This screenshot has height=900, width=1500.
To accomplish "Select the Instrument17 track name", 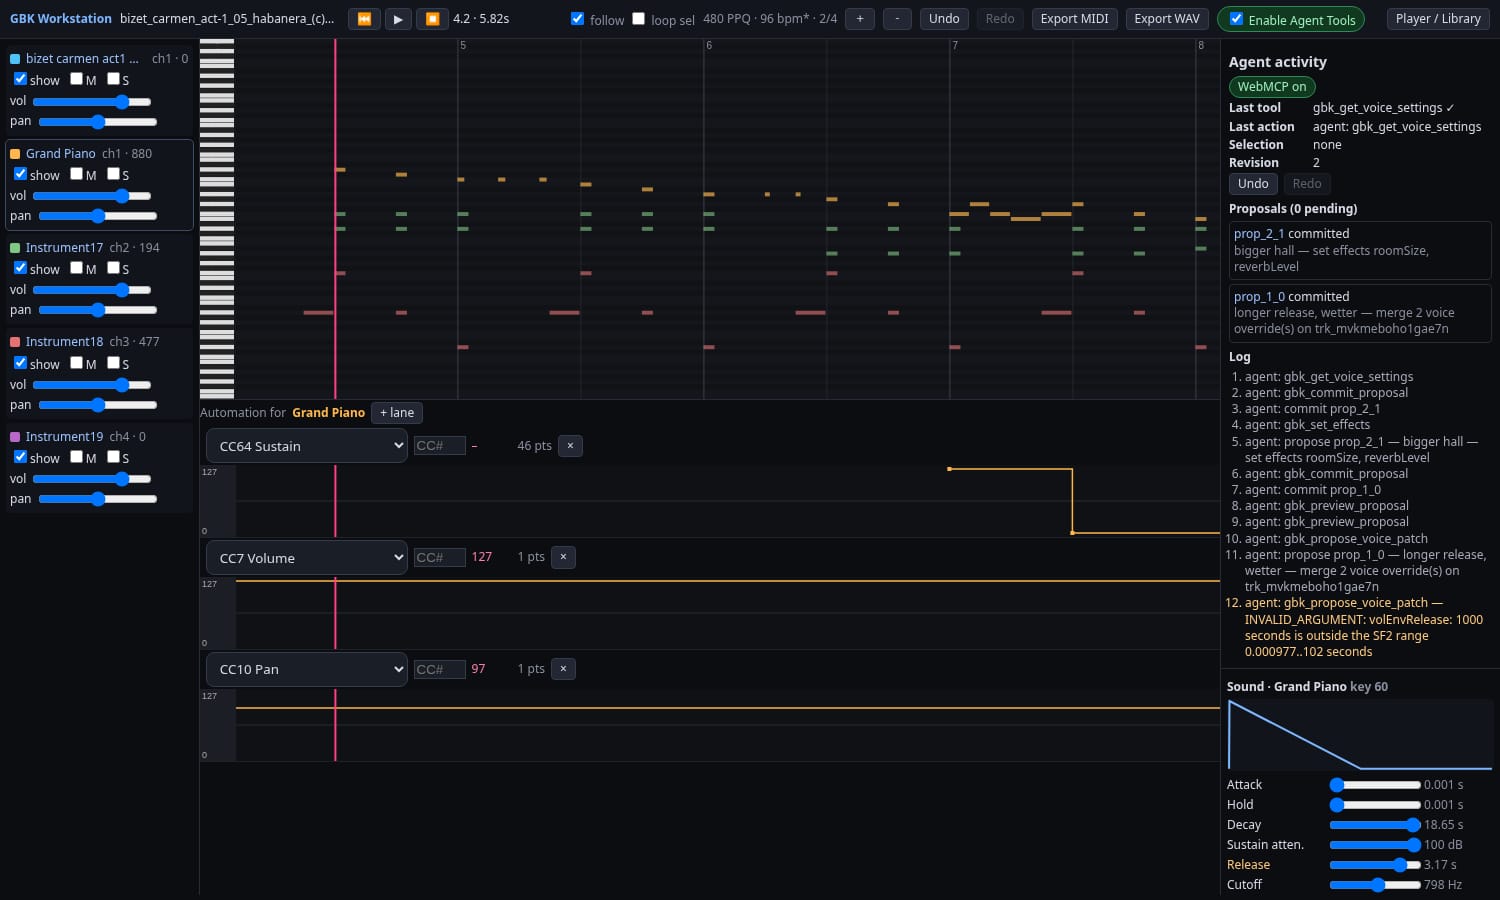I will pos(64,248).
